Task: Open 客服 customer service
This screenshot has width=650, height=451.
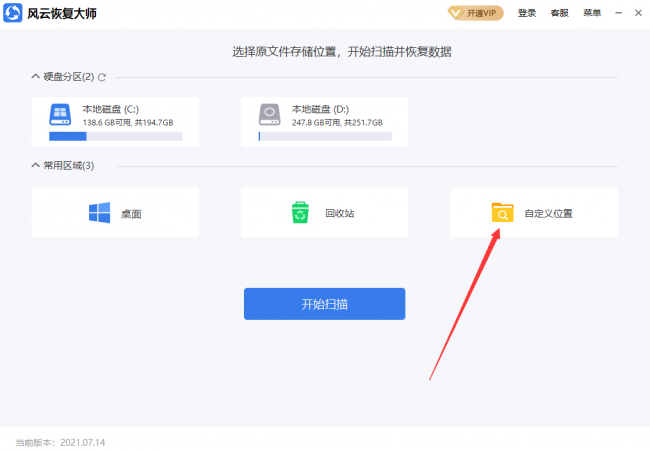Action: click(560, 13)
